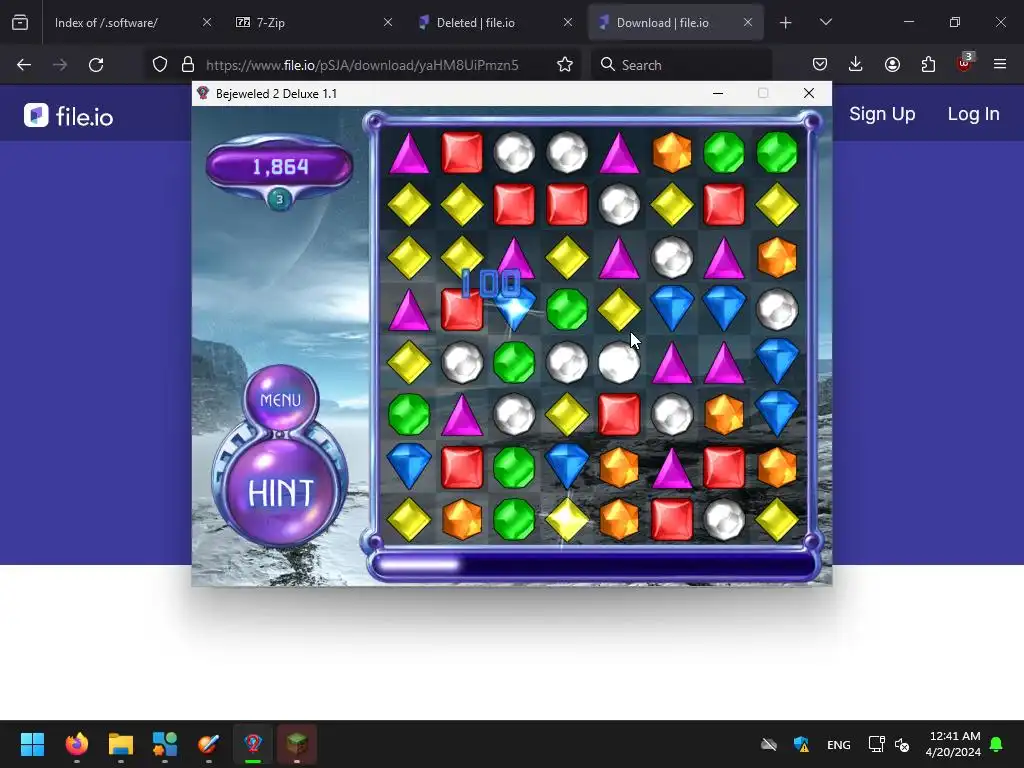1024x768 pixels.
Task: Open the Bejeweled taskbar icon
Action: [x=253, y=743]
